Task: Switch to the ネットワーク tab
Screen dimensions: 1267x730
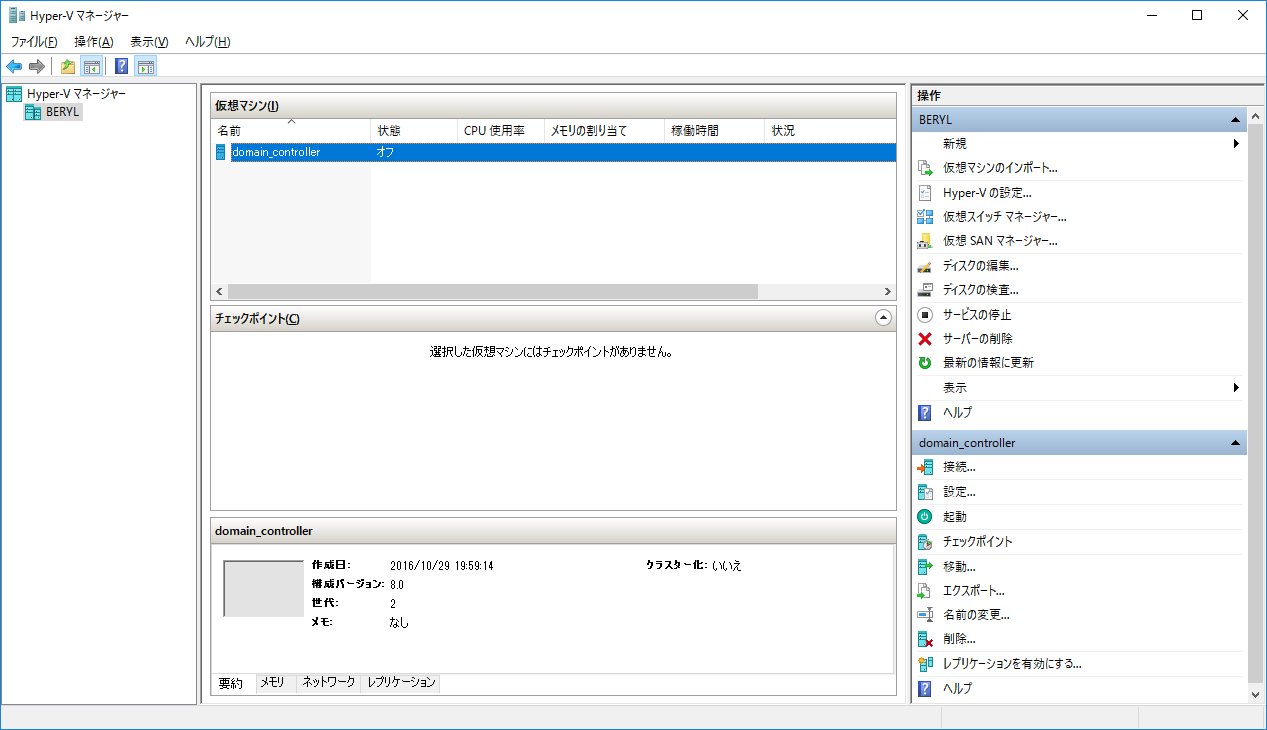Action: point(329,683)
